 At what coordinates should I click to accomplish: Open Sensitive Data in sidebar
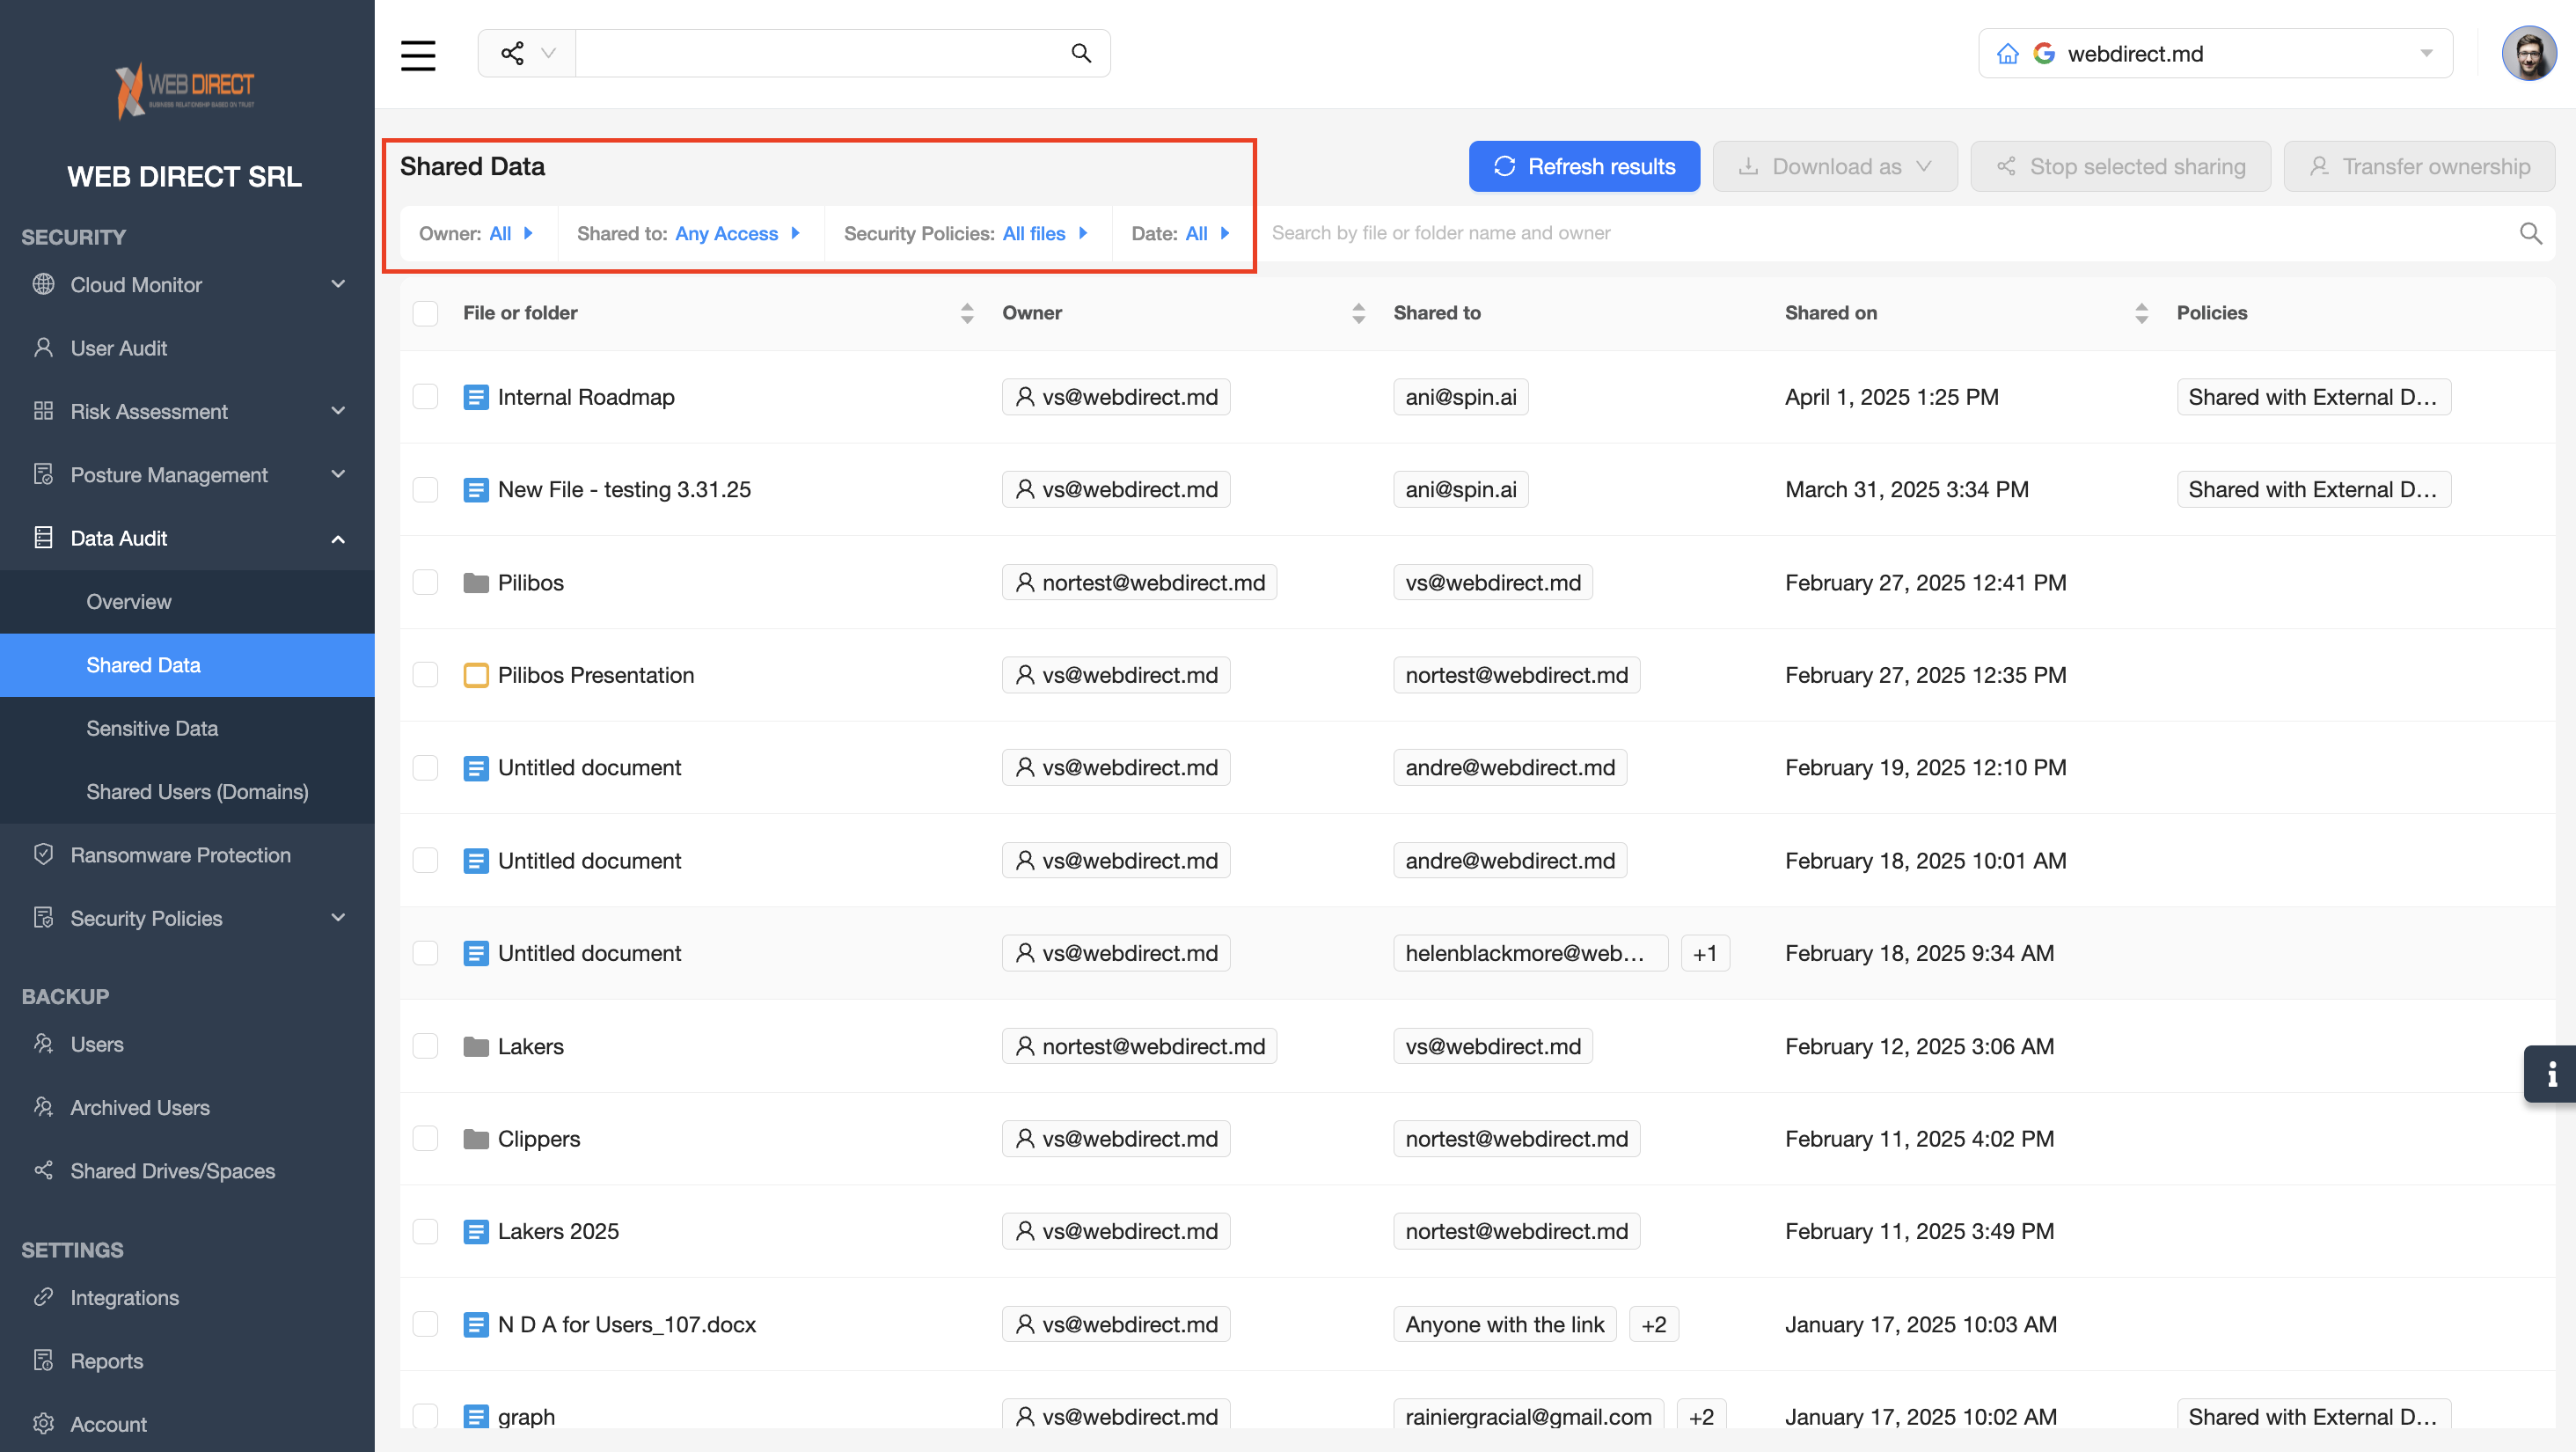152,728
